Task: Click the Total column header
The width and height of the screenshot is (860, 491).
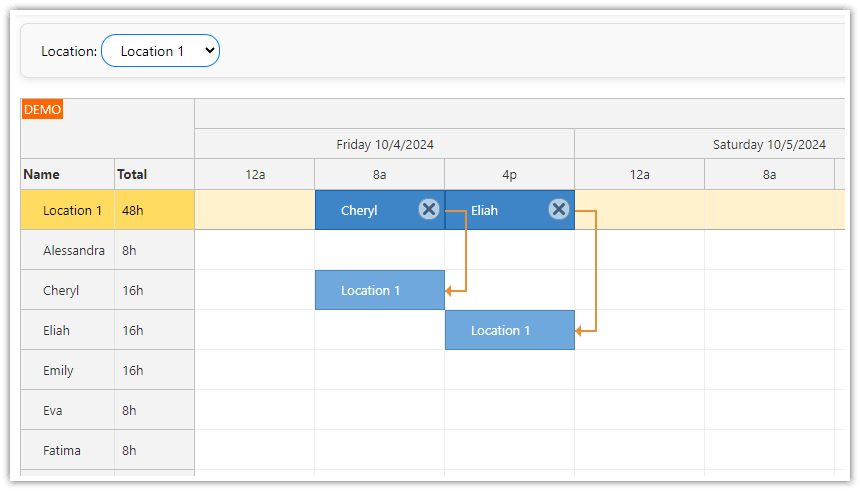Action: (132, 174)
